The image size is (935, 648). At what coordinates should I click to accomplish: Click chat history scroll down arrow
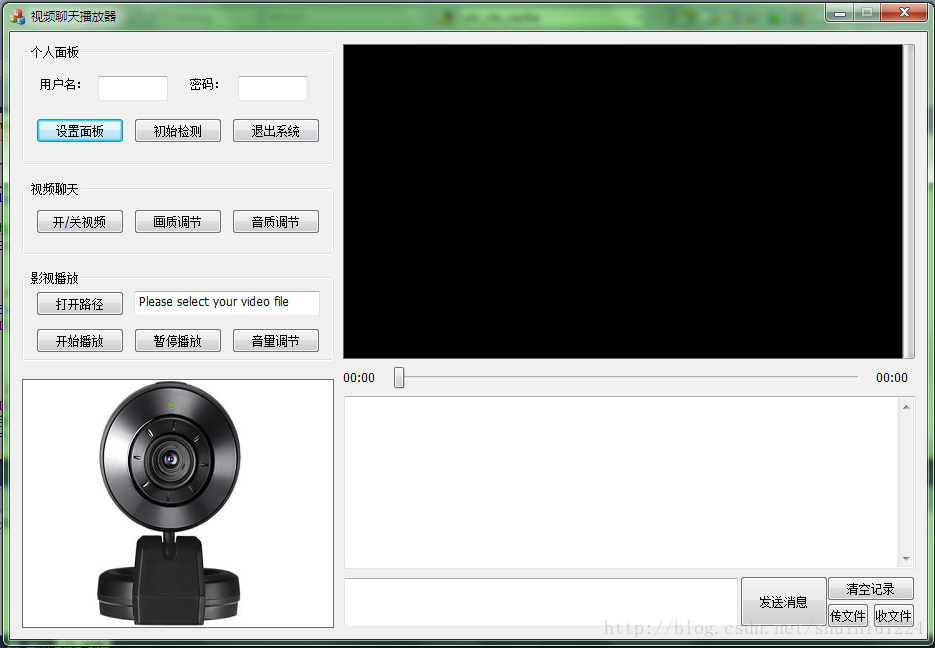[906, 559]
